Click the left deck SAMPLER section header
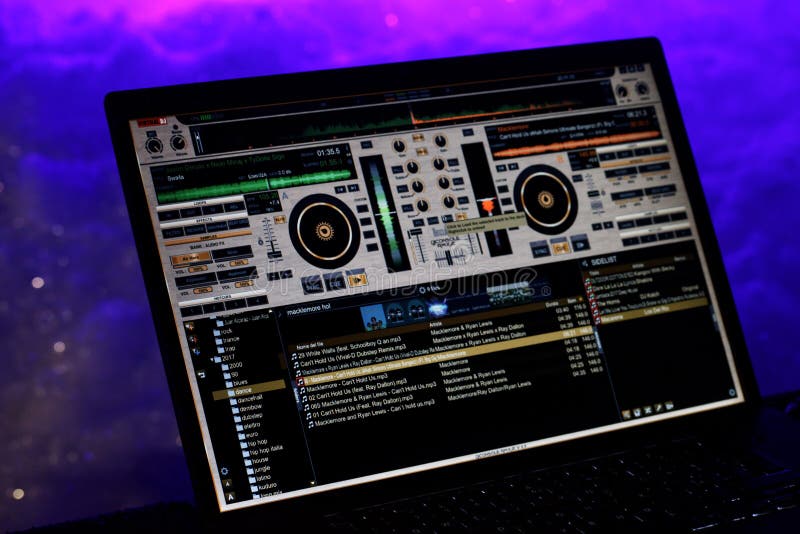800x534 pixels. (208, 238)
